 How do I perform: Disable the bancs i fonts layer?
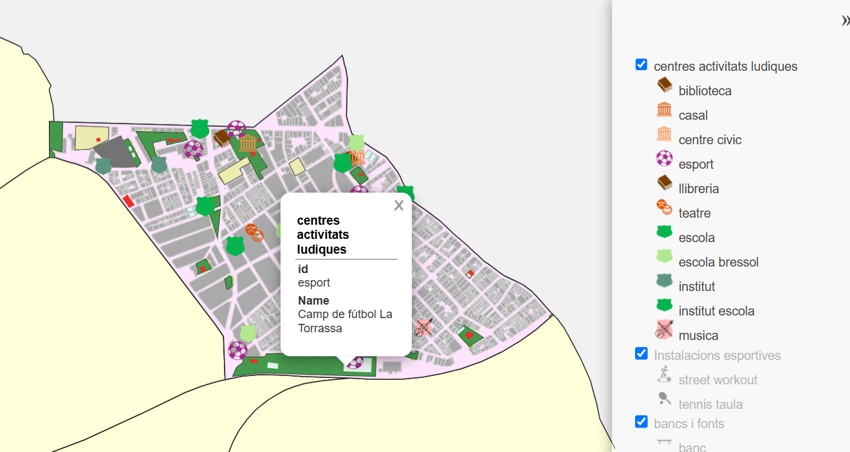click(641, 422)
